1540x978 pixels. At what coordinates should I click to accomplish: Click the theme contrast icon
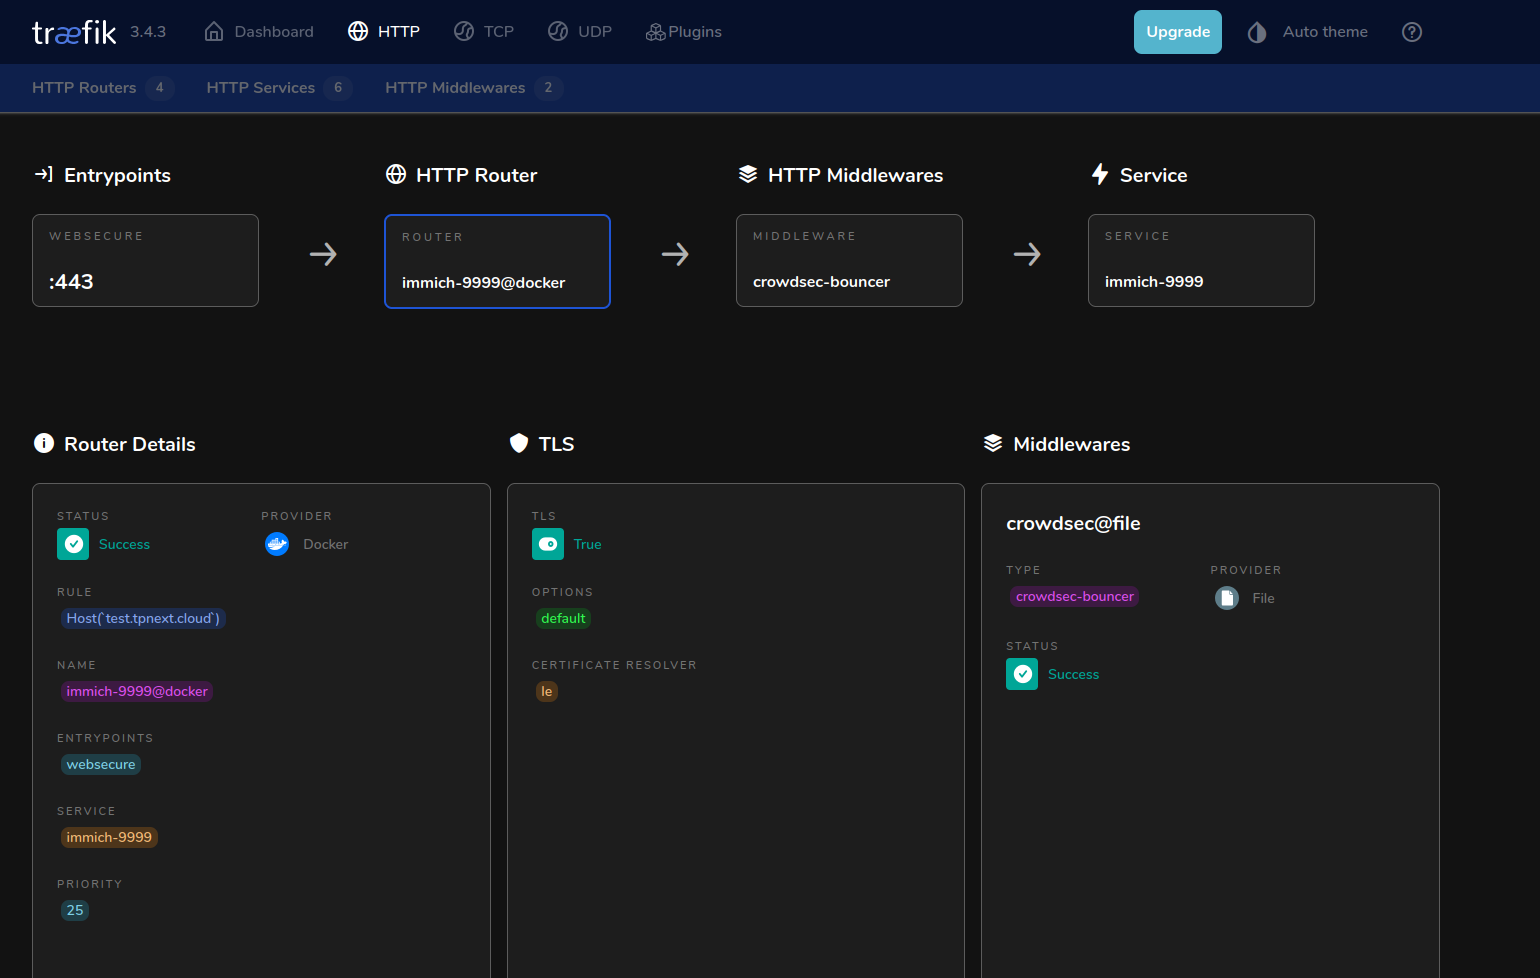1257,32
